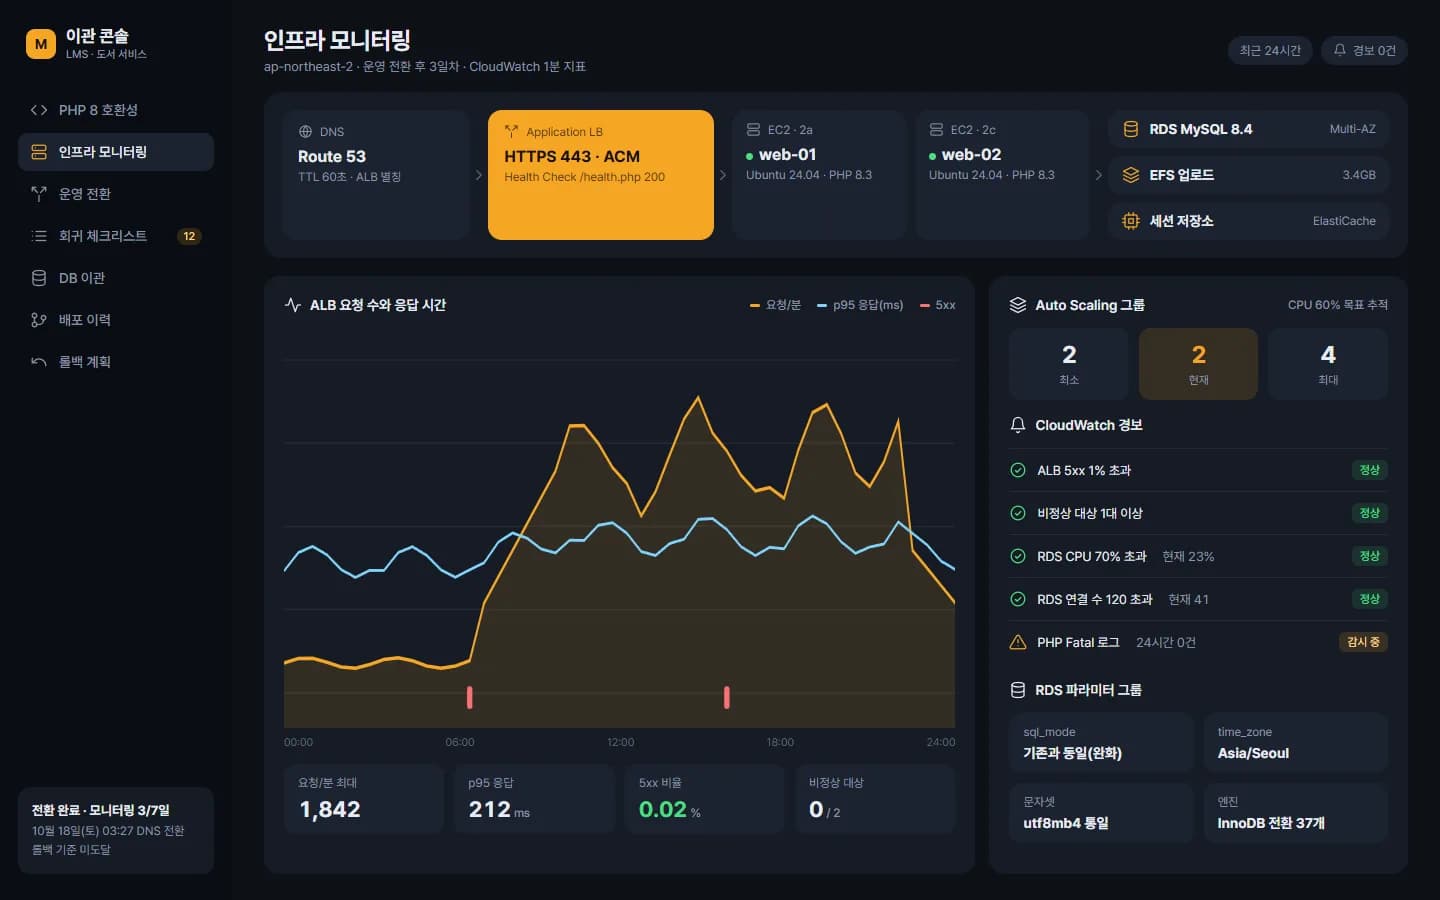
Task: Click the 엔진 InnoDB 전환 37개 tile
Action: (1296, 812)
